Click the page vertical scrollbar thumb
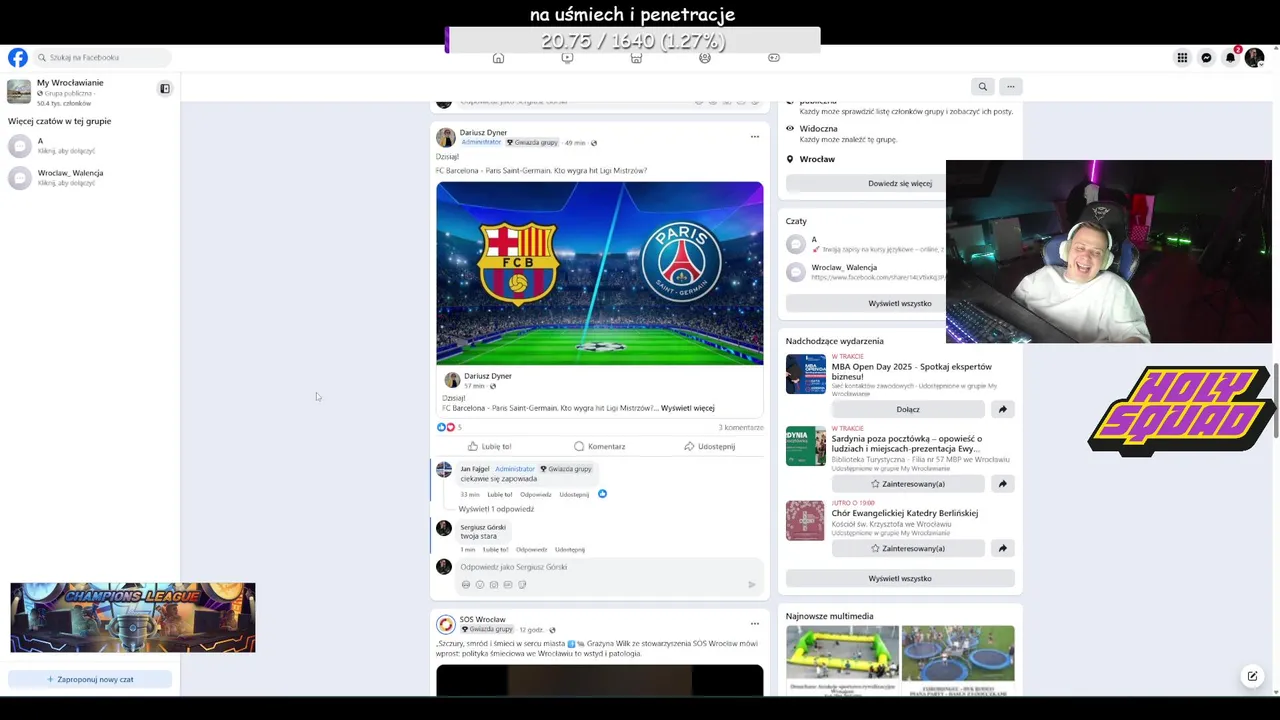This screenshot has height=720, width=1280. click(1275, 400)
